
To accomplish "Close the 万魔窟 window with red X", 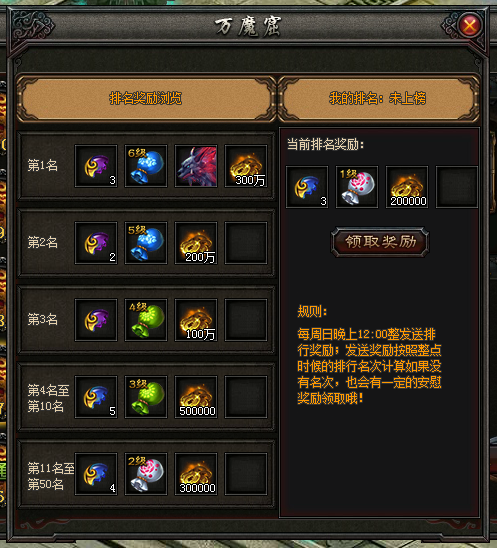I will point(469,25).
